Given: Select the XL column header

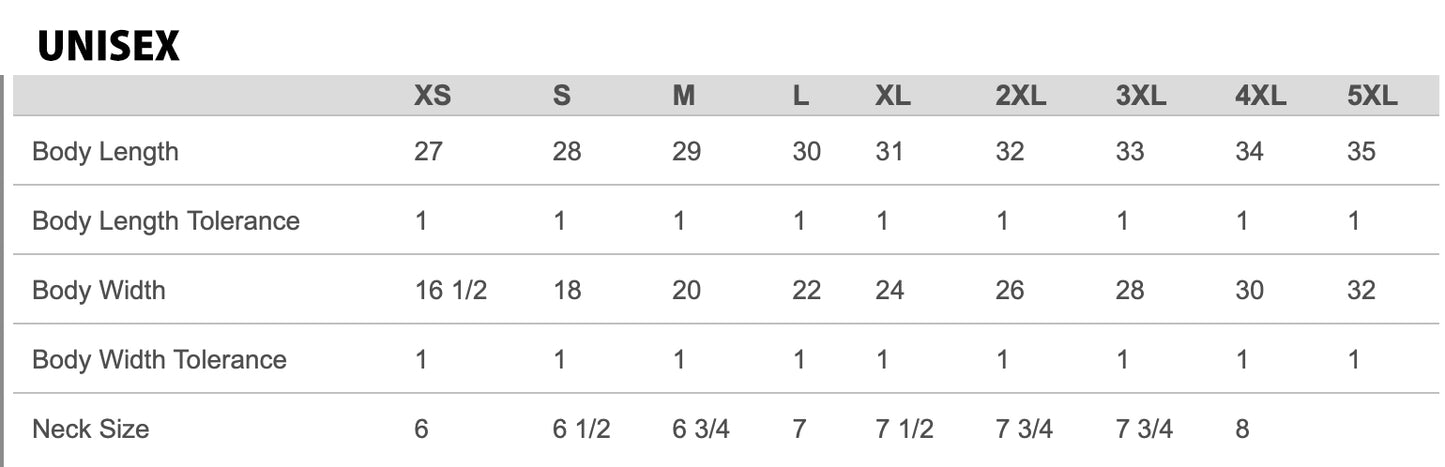Looking at the screenshot, I should (893, 96).
